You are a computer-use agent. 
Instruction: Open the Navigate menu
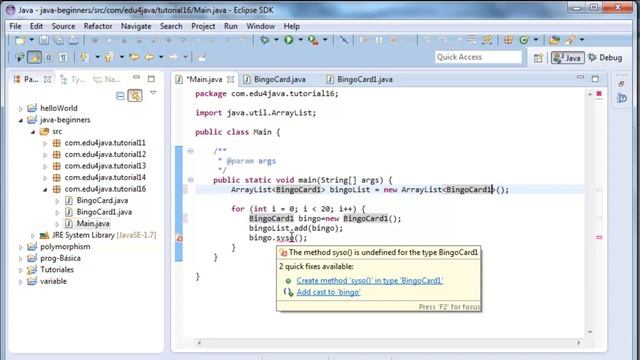(136, 26)
